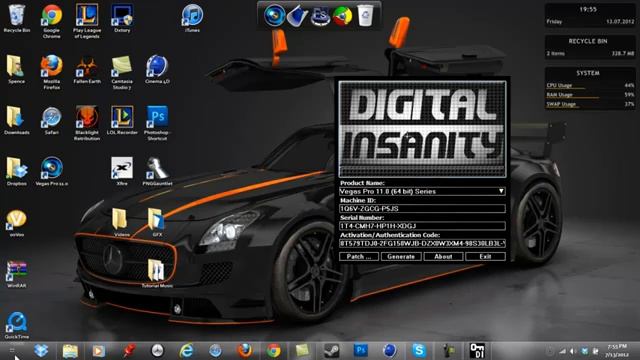The image size is (640, 360).
Task: Open the Mozilla Firefox desktop icon
Action: (51, 72)
